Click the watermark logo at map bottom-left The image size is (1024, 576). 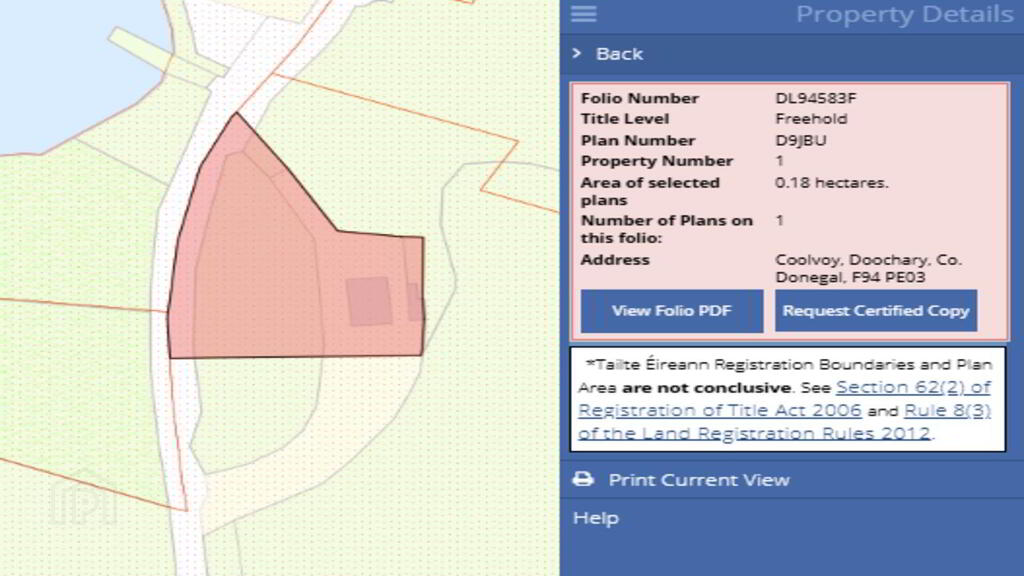84,503
